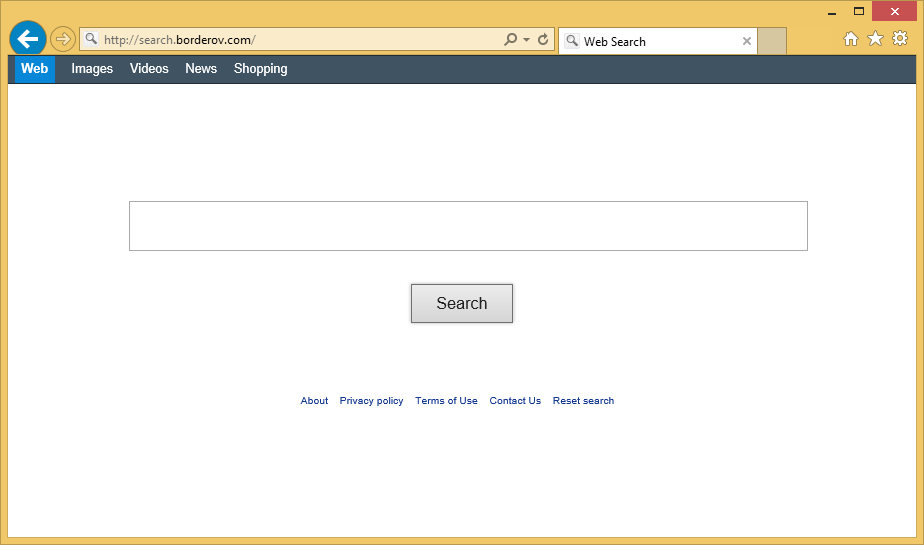This screenshot has height=545, width=924.
Task: Open the Privacy policy link
Action: pyautogui.click(x=371, y=401)
